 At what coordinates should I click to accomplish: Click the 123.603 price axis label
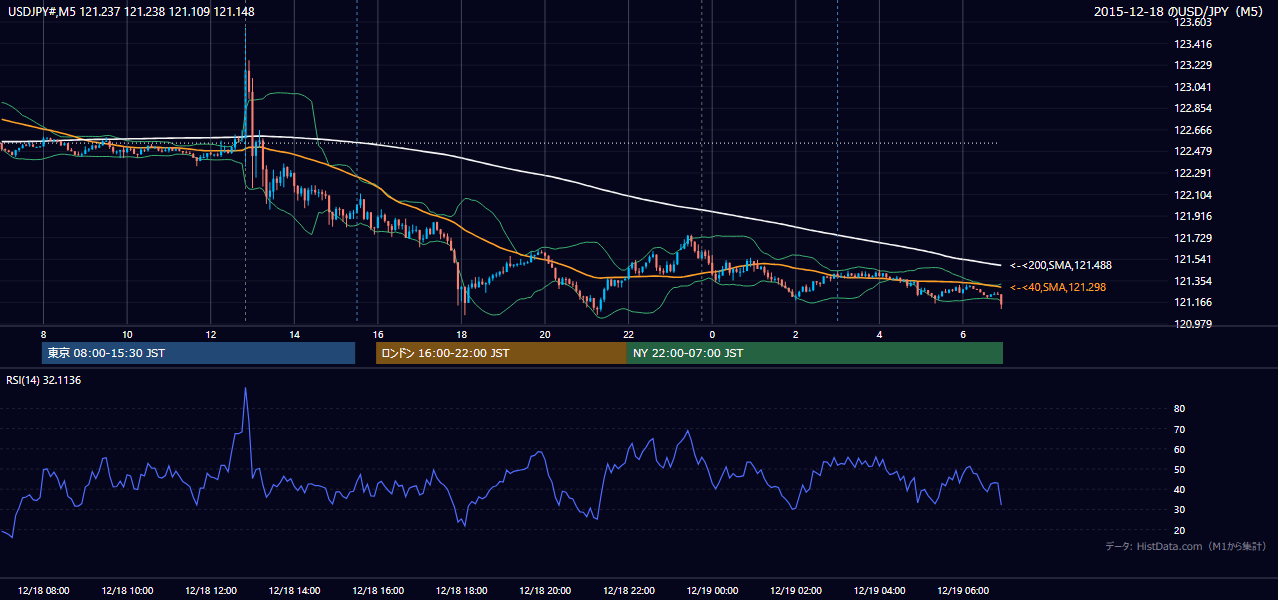pyautogui.click(x=1192, y=22)
